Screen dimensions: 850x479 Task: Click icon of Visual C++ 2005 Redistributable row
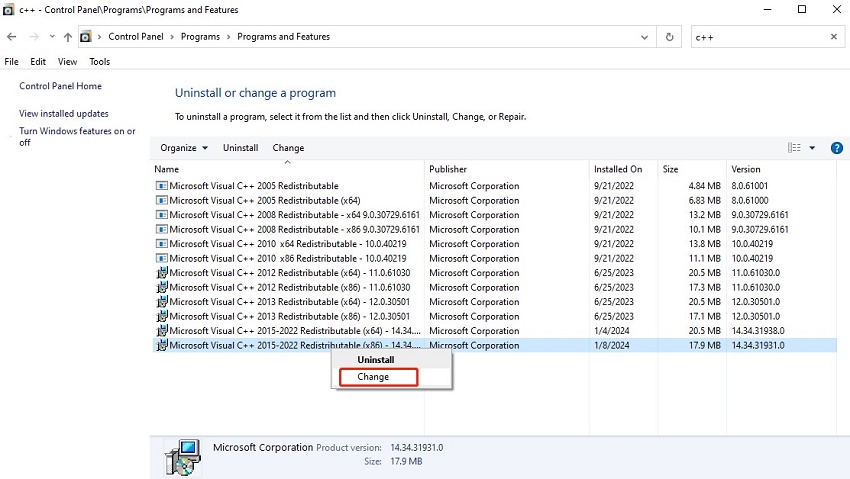(x=162, y=186)
